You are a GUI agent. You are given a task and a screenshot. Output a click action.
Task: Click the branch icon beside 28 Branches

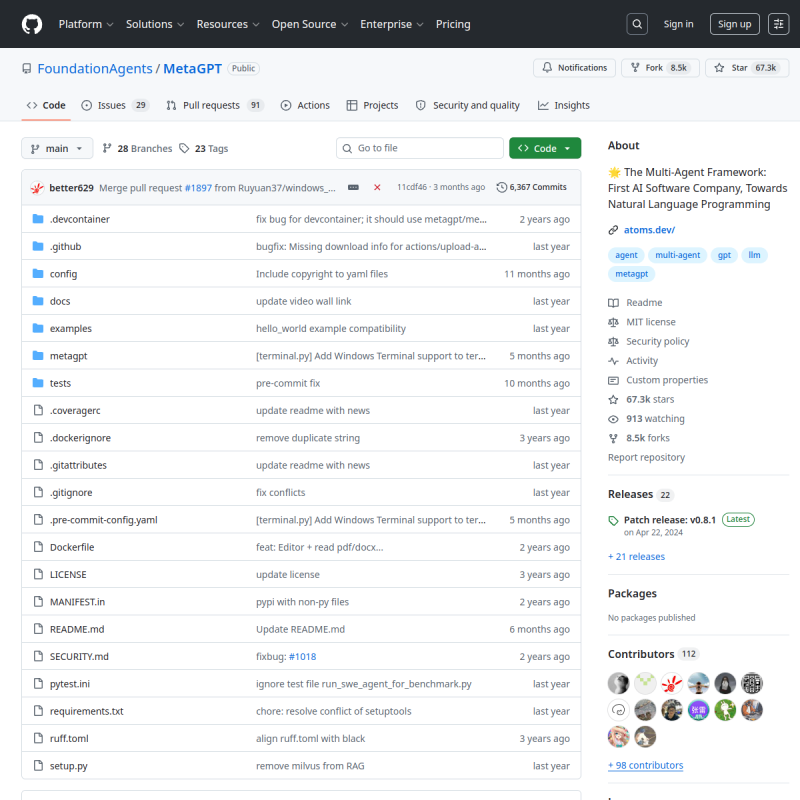click(x=107, y=148)
